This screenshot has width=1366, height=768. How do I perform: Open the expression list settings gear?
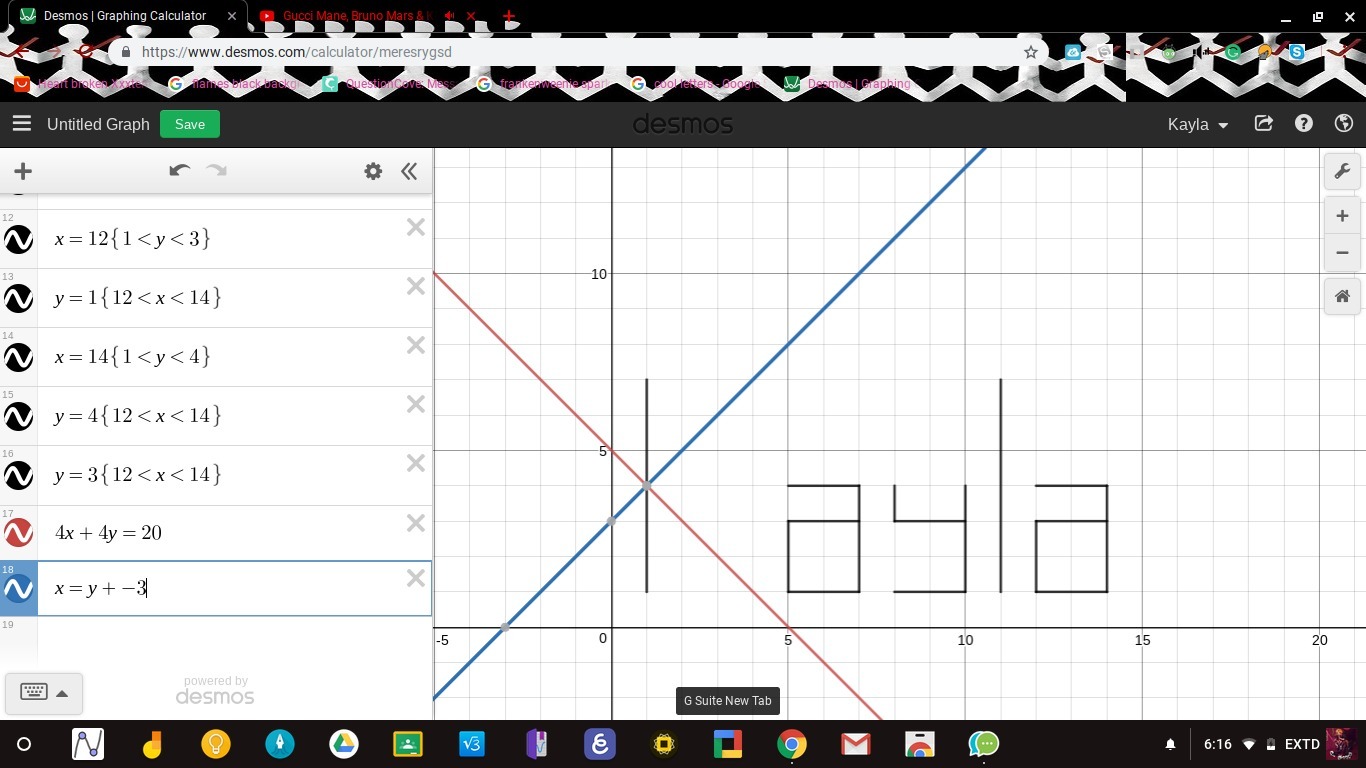tap(373, 171)
